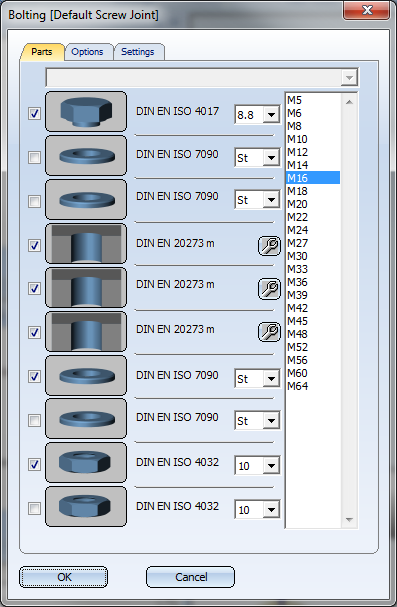Open wrench settings for first DIN EN 20273 hole
The image size is (397, 607).
(x=269, y=246)
